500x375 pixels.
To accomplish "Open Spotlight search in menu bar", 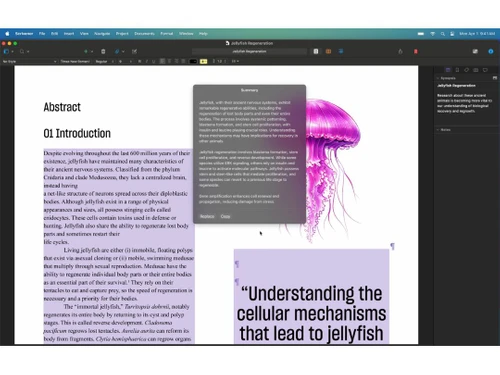I will (x=443, y=34).
